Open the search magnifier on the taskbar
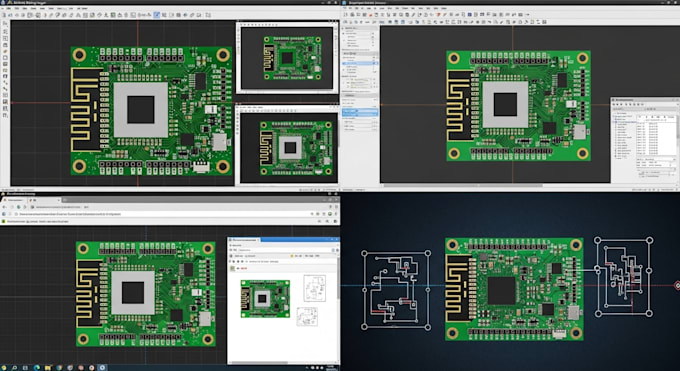Screen dimensions: 680x371 (x=14, y=368)
